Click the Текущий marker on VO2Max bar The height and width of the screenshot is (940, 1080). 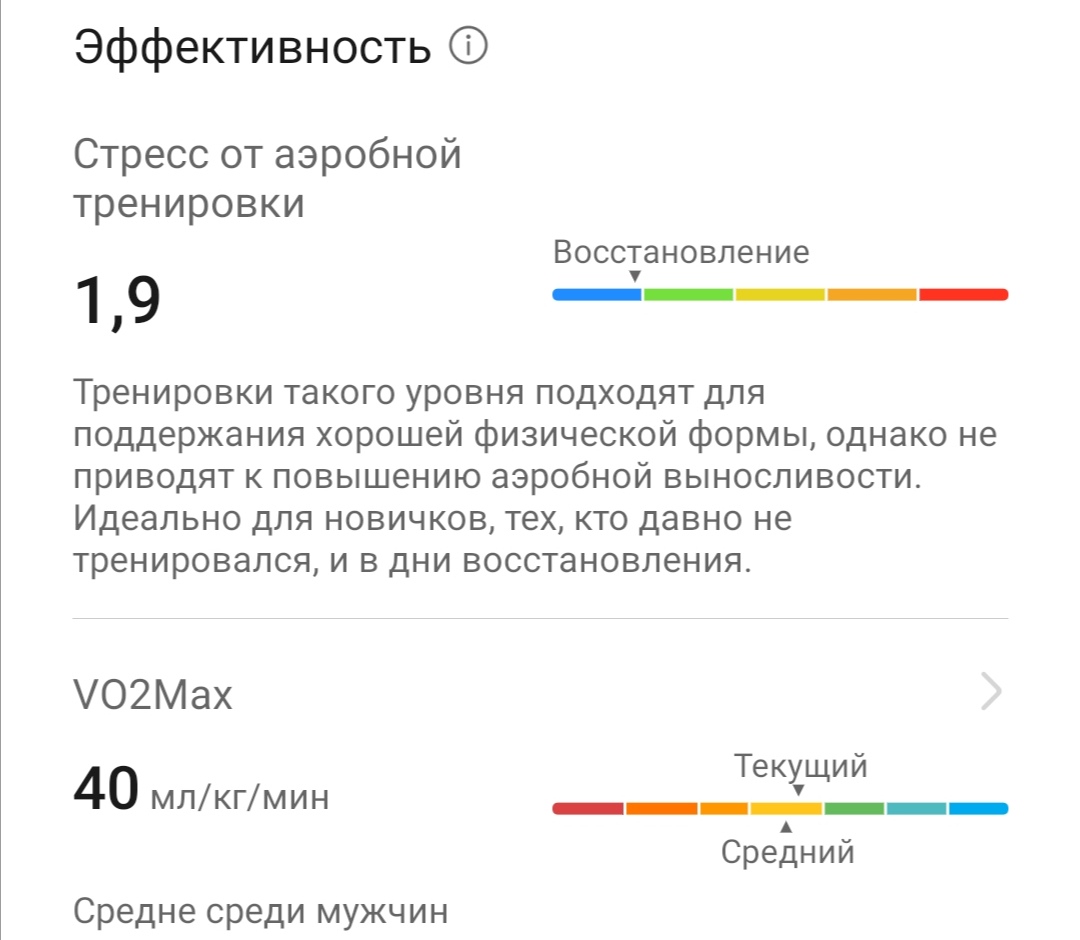798,790
